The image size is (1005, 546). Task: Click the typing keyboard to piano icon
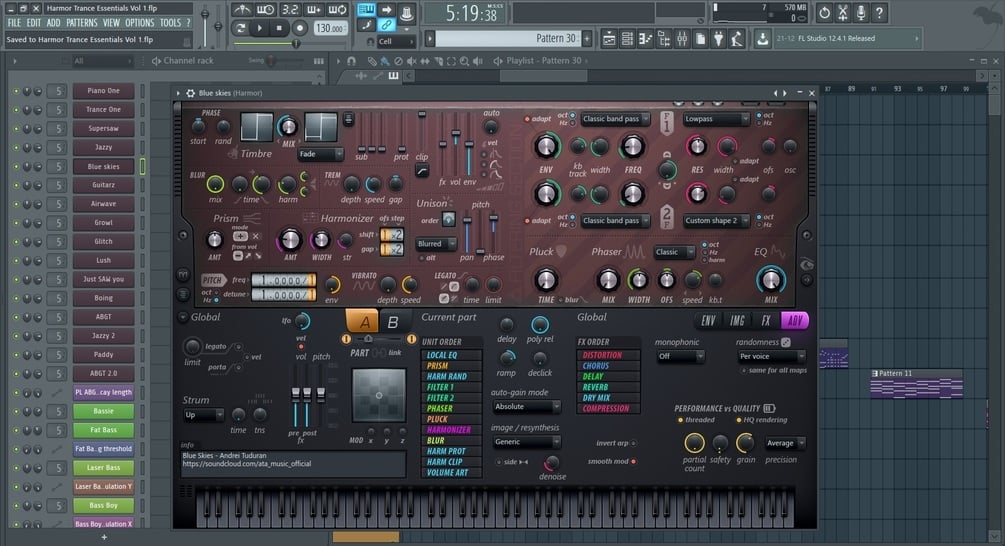point(366,10)
